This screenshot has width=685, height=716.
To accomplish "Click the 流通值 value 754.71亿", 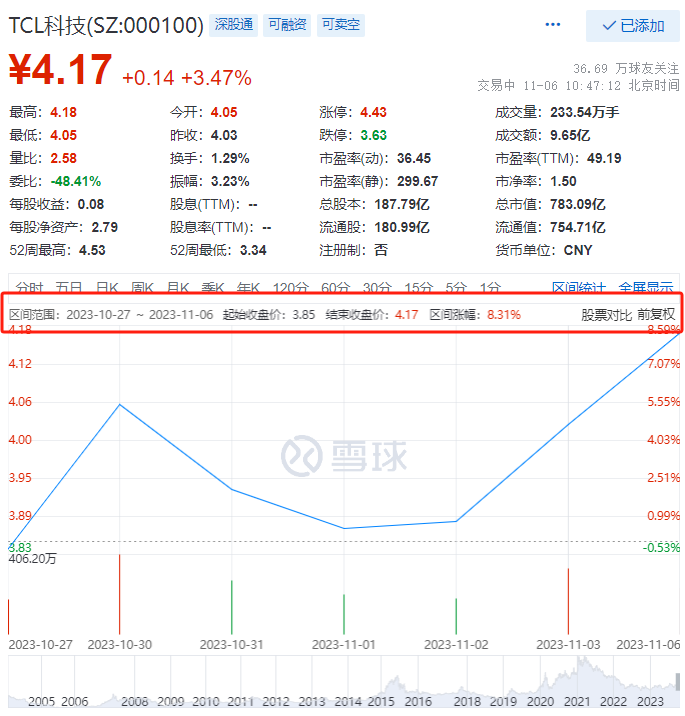I will coord(578,227).
